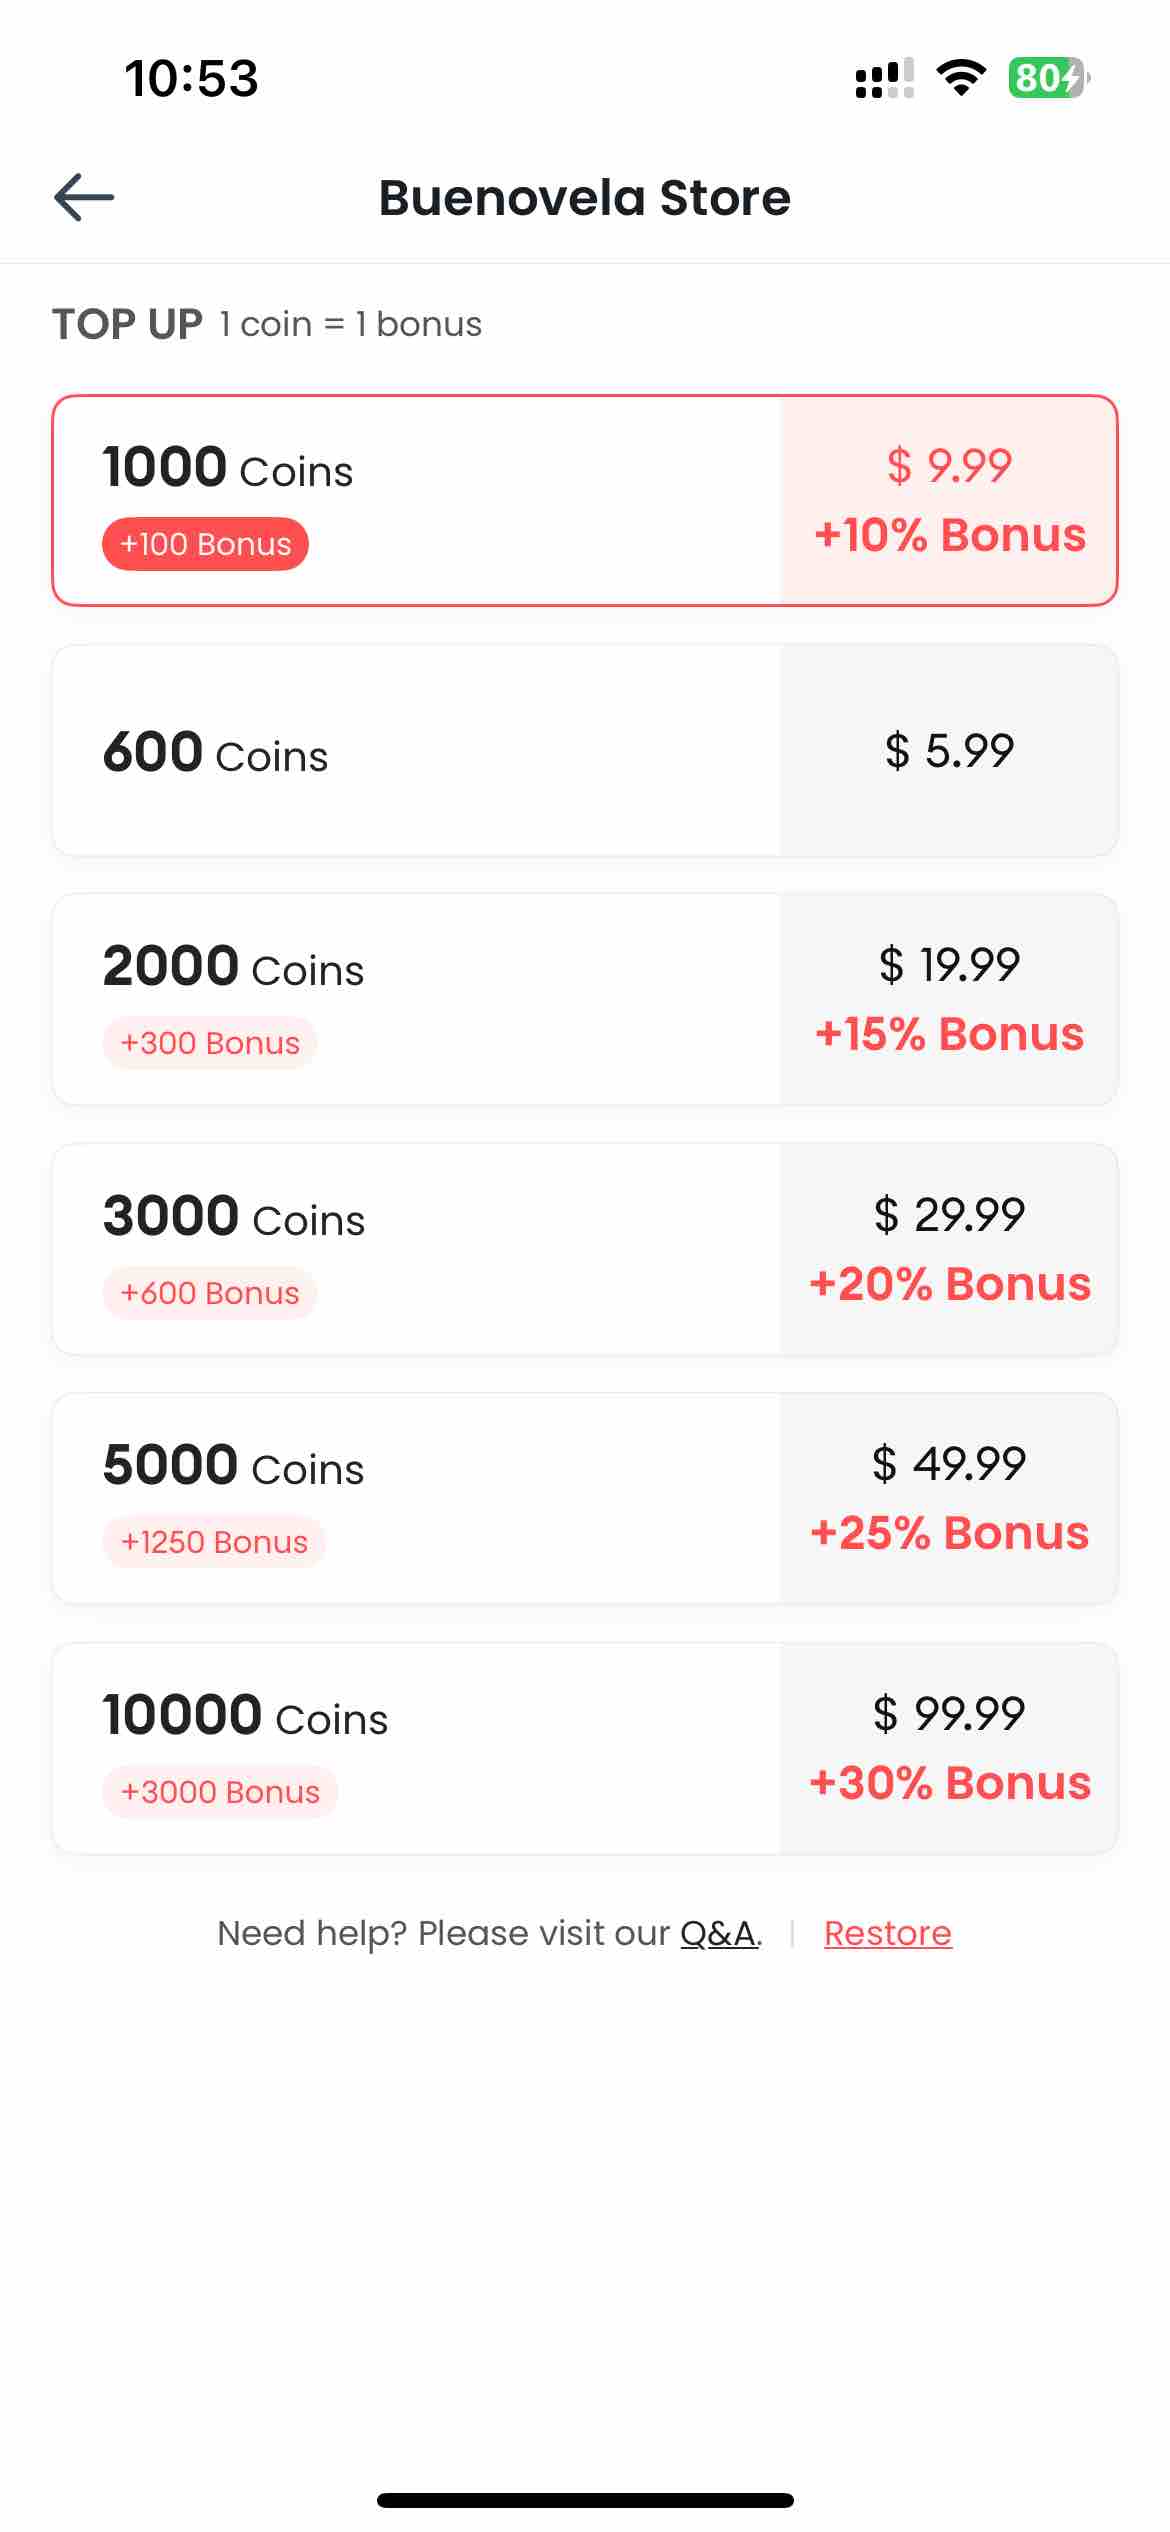Click the $ 5.99 price box

[949, 750]
